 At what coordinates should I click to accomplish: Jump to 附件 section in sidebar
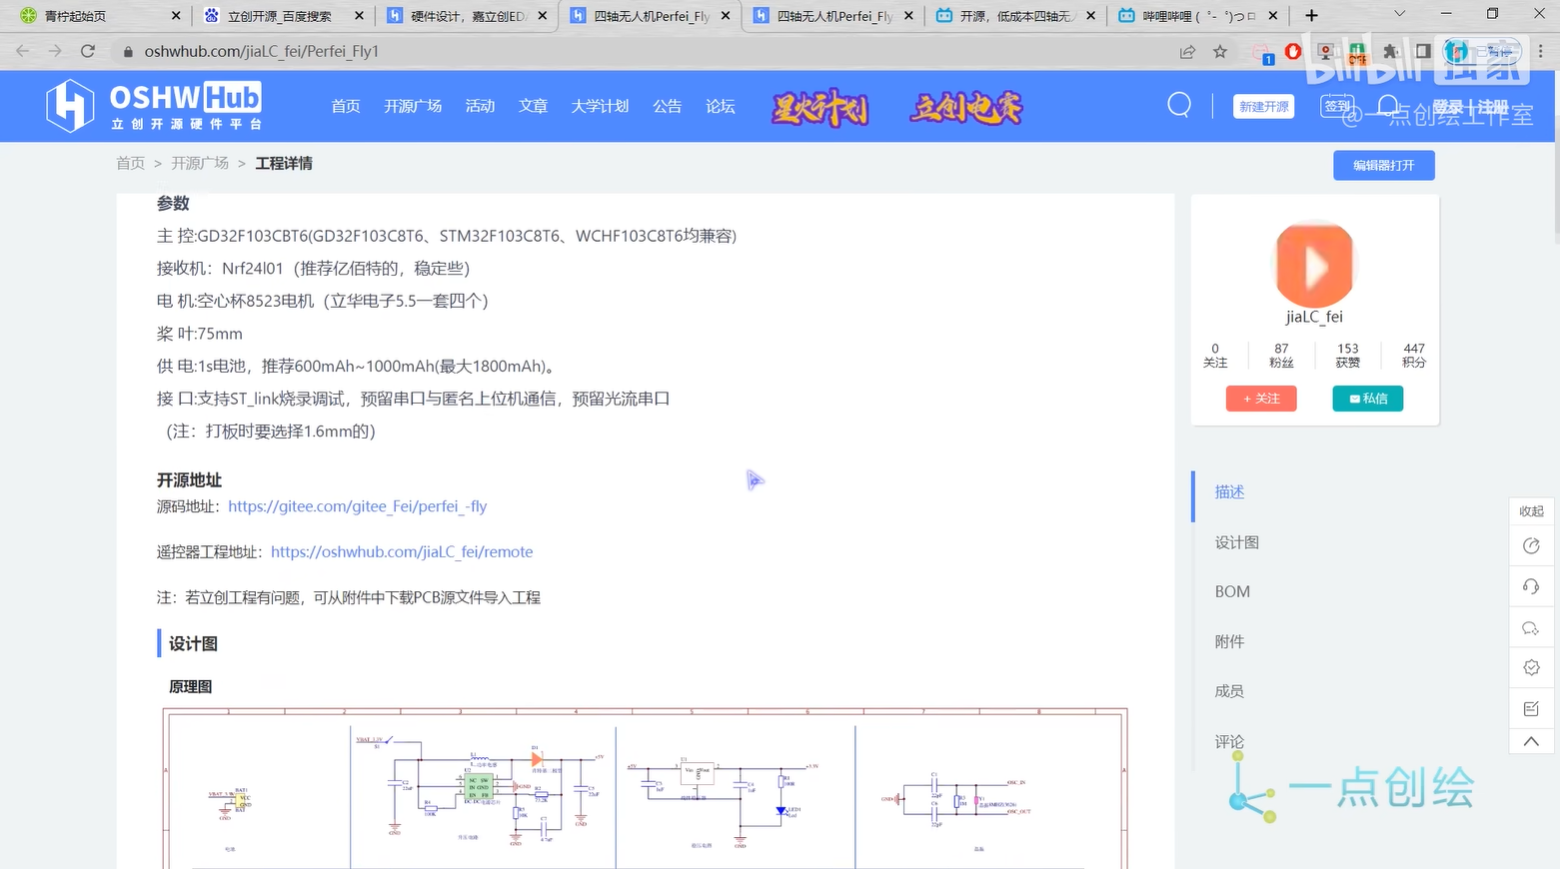(1229, 642)
